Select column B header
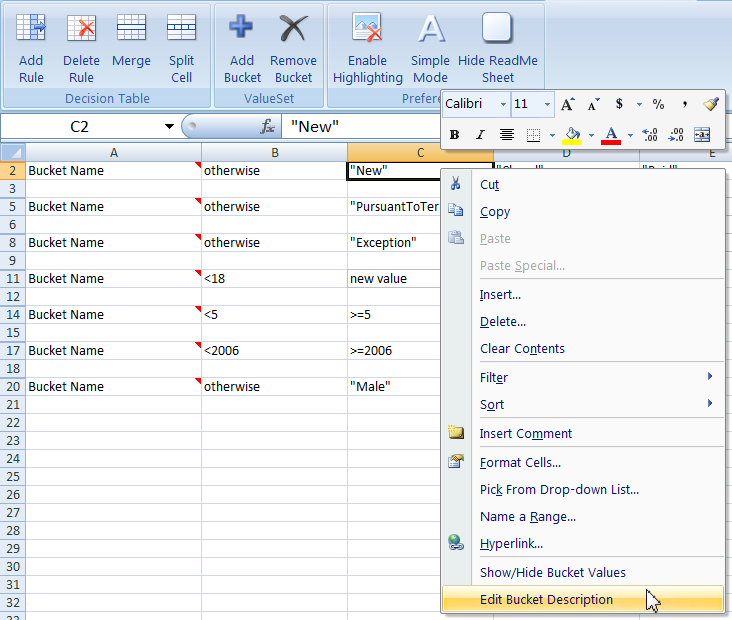 coord(274,153)
